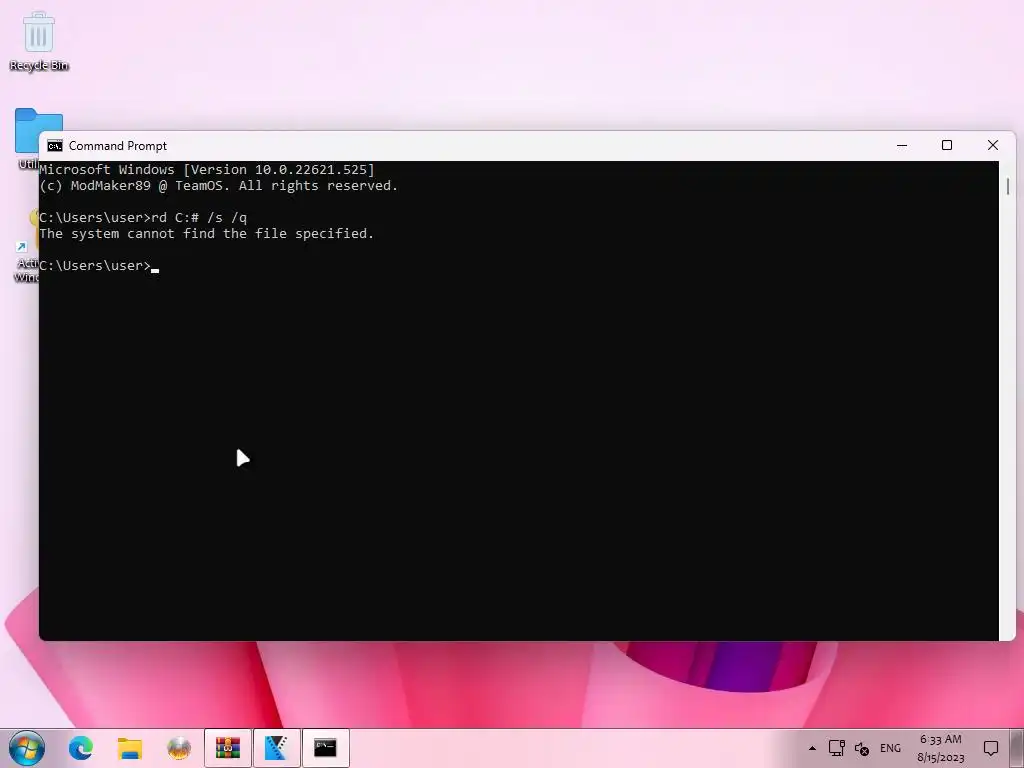Screen dimensions: 1024x768
Task: Select the Command Prompt taskbar button
Action: (325, 748)
